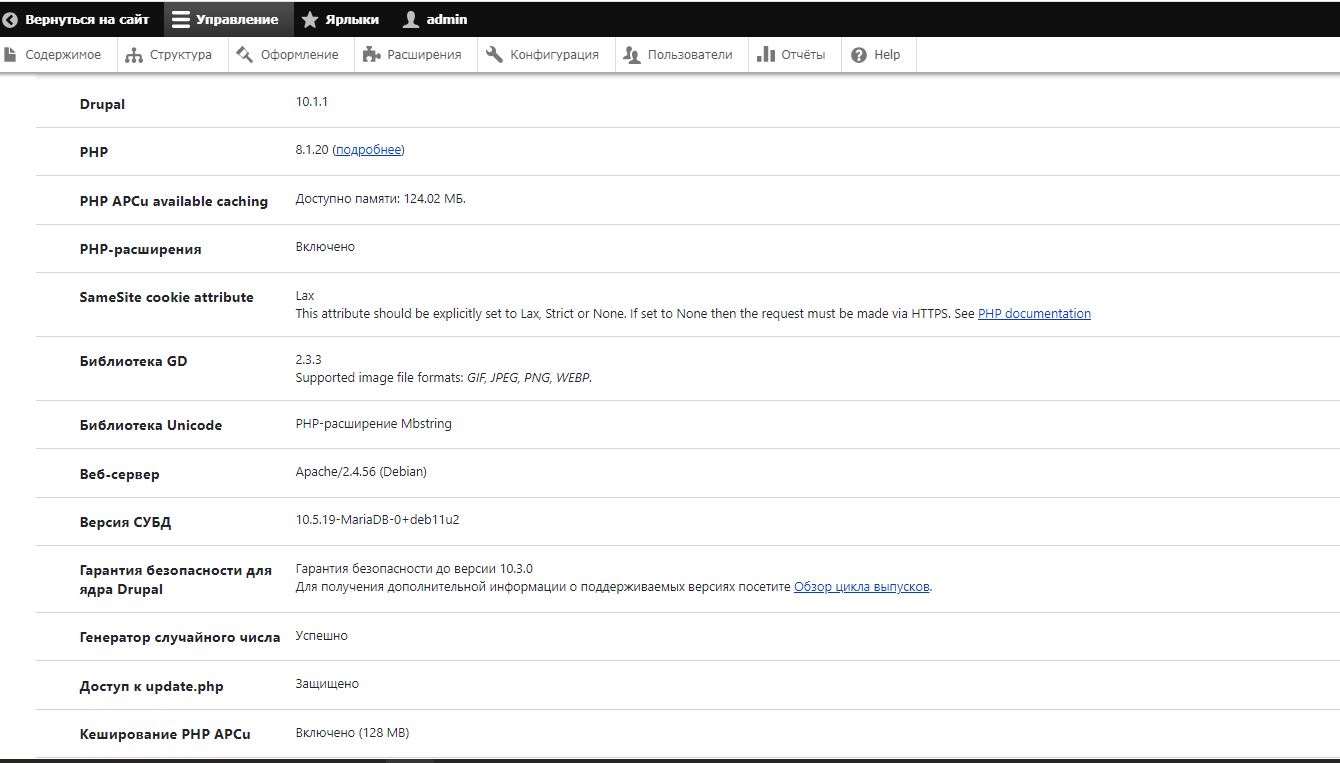The width and height of the screenshot is (1340, 763).
Task: Click the puzzle icon beside Расширения
Action: coord(371,55)
